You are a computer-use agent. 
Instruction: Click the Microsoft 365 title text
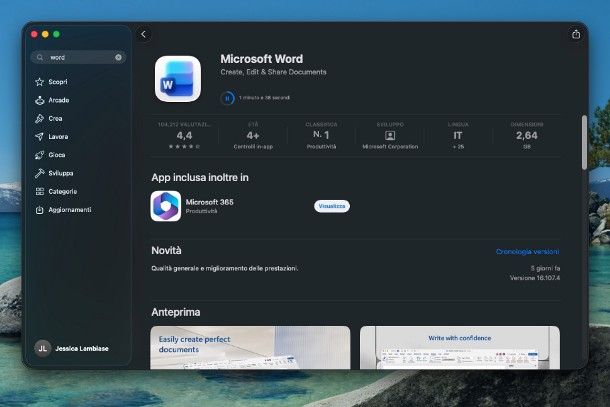[209, 202]
